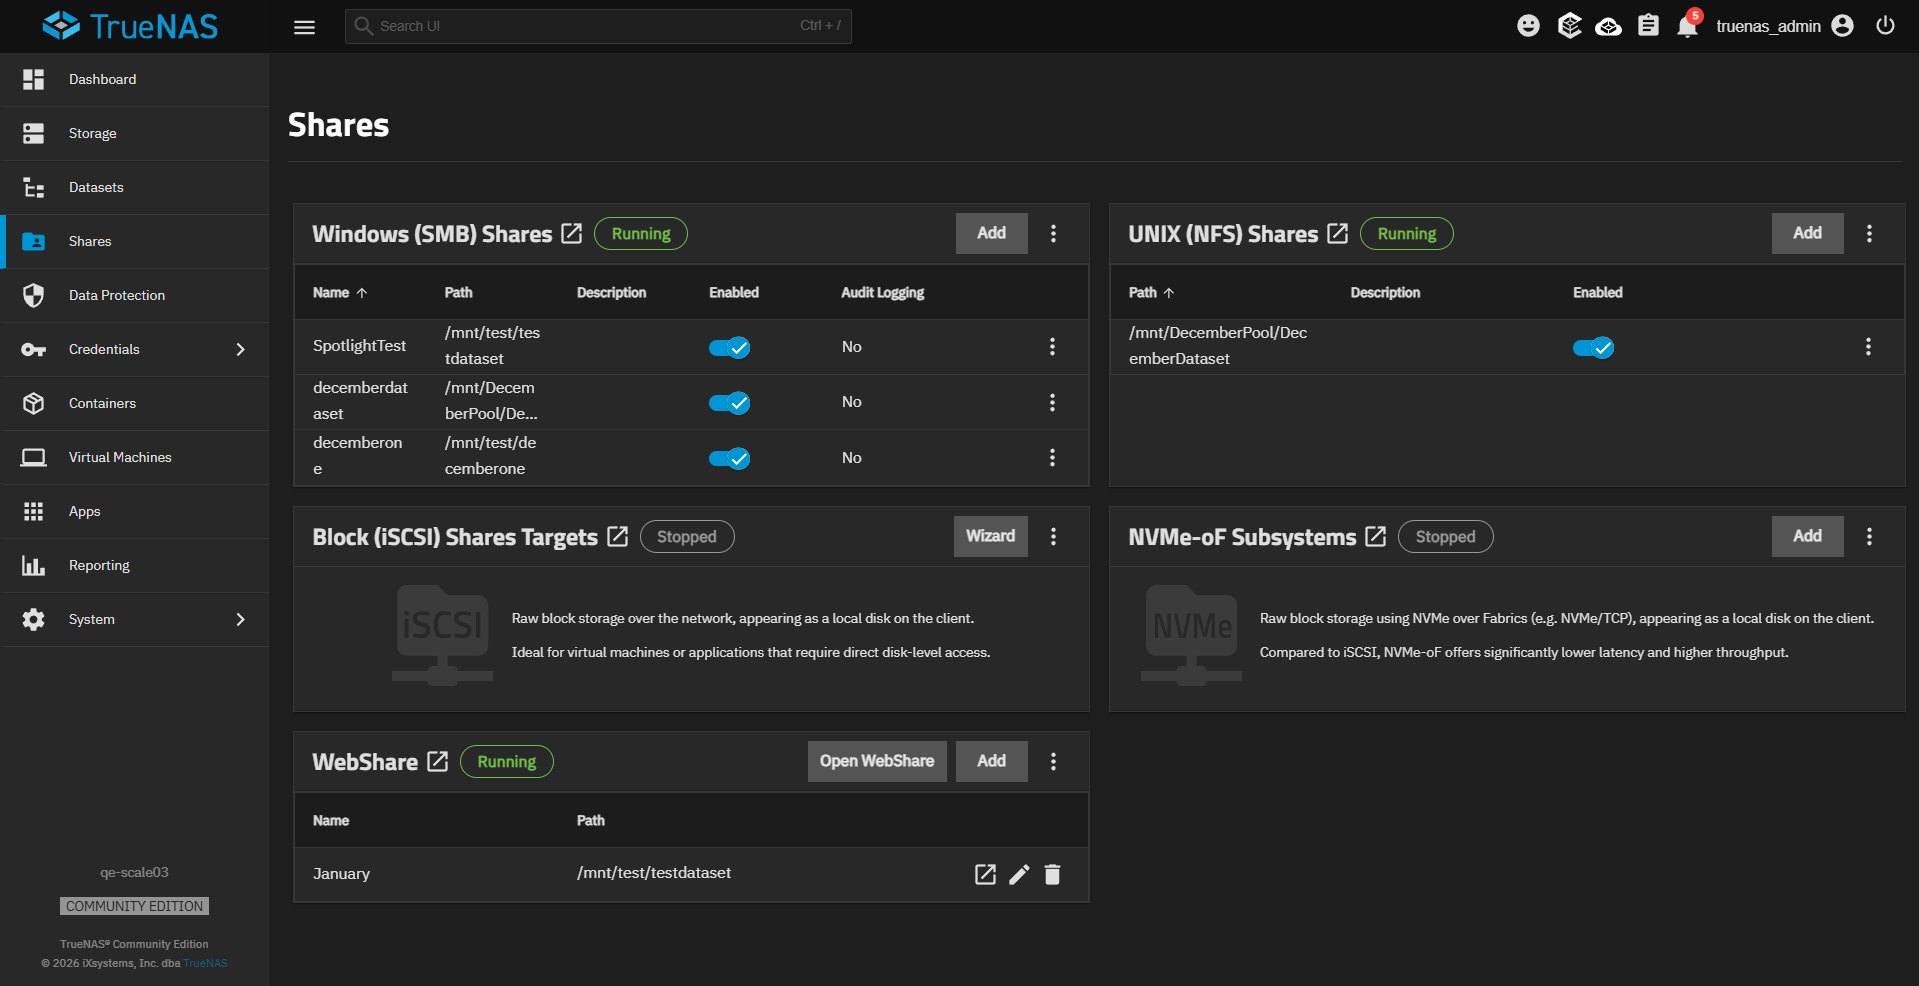Disable the decemberdataset SMB share toggle
The width and height of the screenshot is (1919, 986).
click(x=729, y=402)
